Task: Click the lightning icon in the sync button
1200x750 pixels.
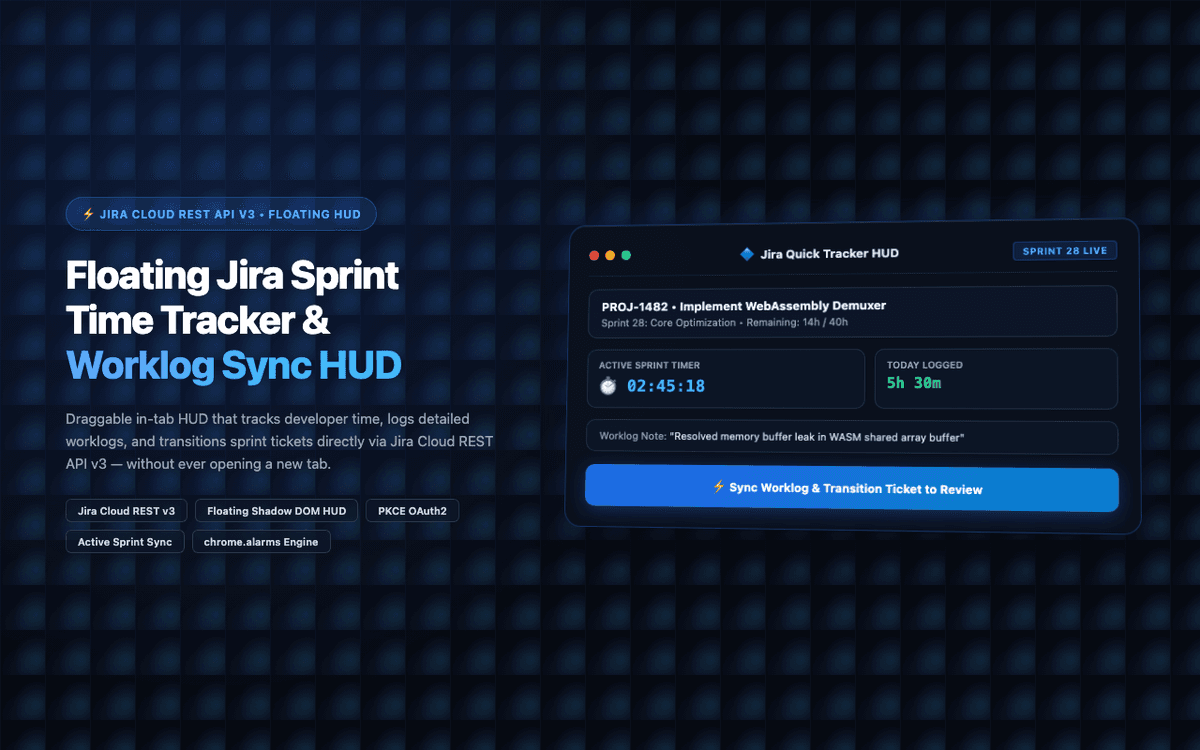Action: [718, 487]
